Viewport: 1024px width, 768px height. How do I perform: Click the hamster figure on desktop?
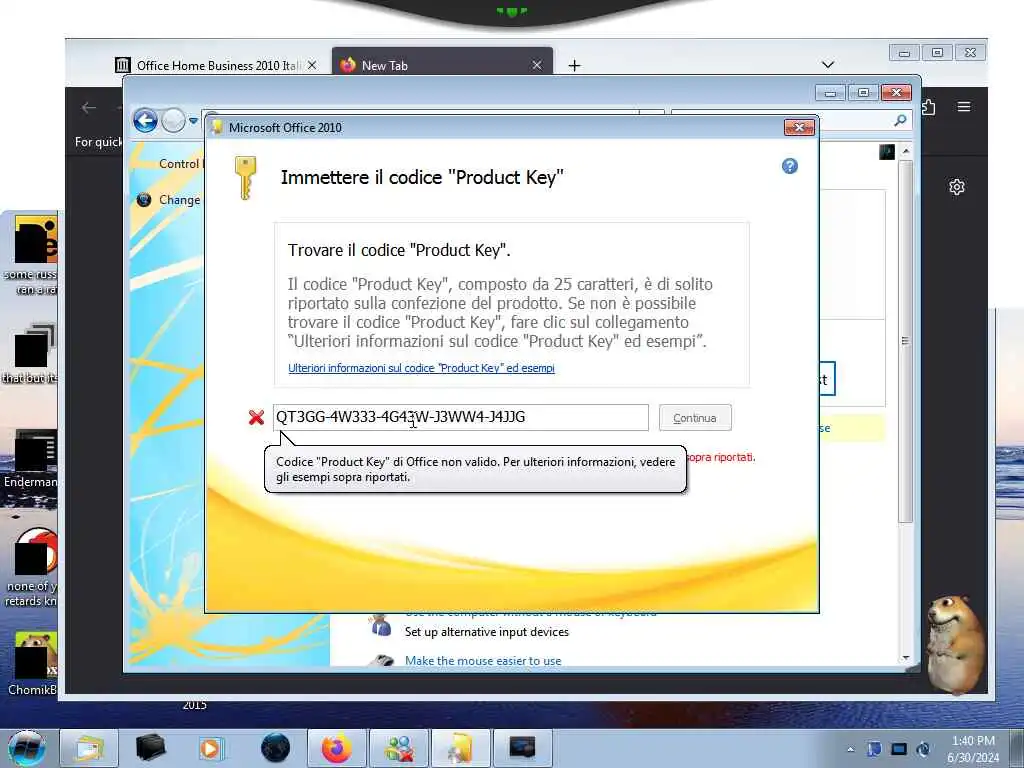[x=956, y=643]
